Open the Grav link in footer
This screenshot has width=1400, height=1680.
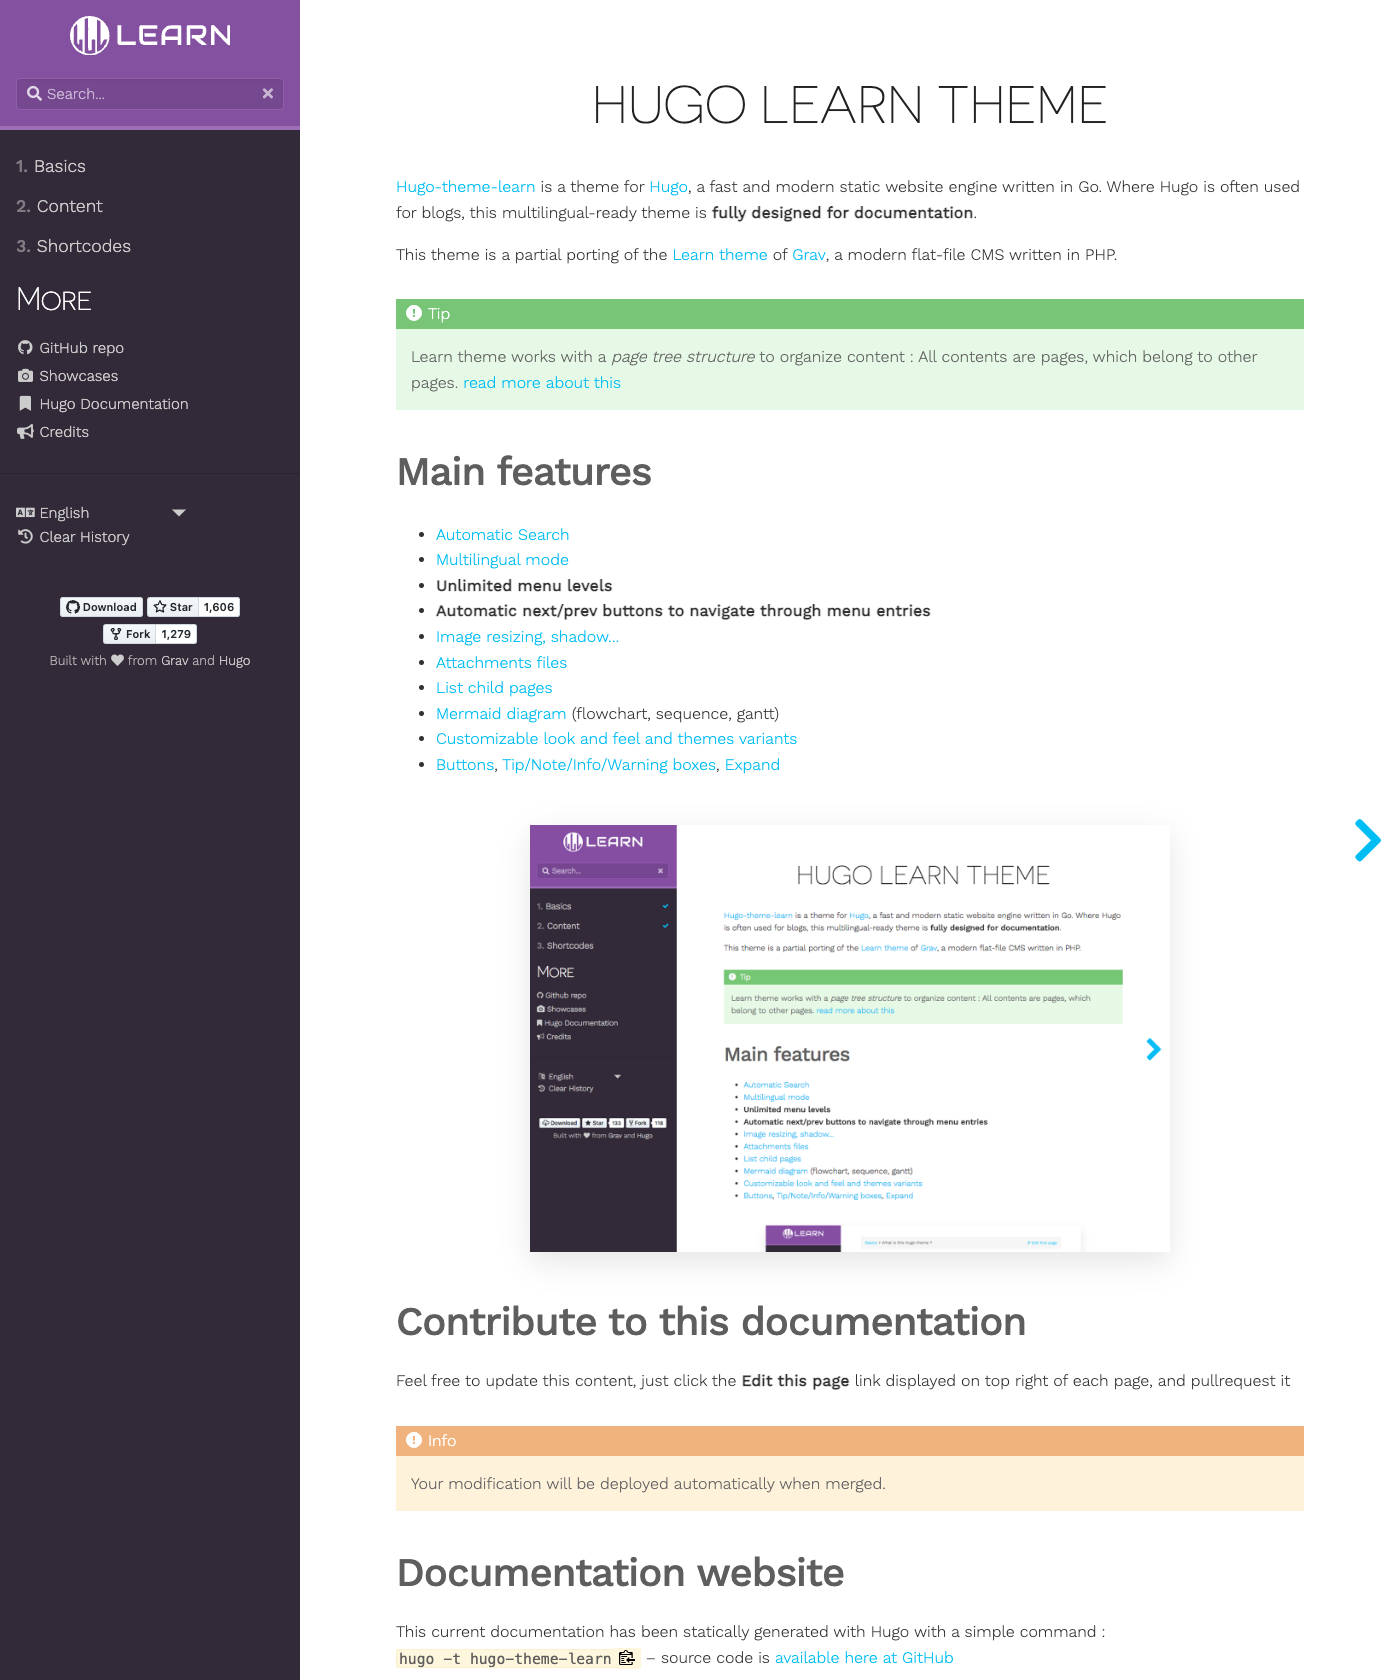point(174,661)
